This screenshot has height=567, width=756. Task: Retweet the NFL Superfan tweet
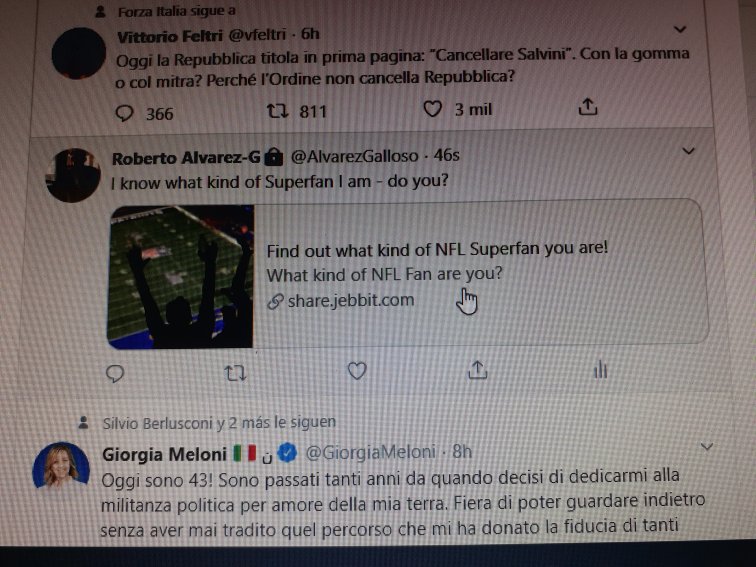pos(235,373)
